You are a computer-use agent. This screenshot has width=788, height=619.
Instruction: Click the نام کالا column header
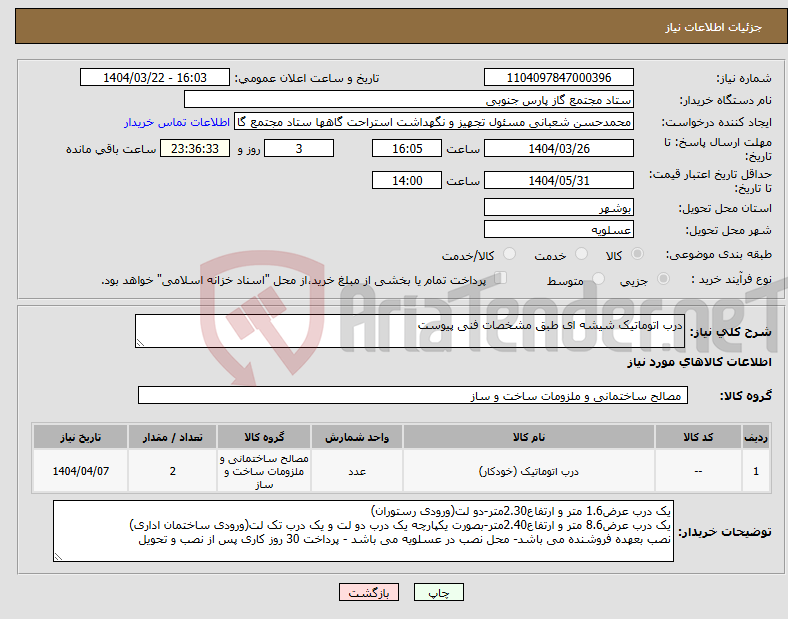click(x=529, y=437)
